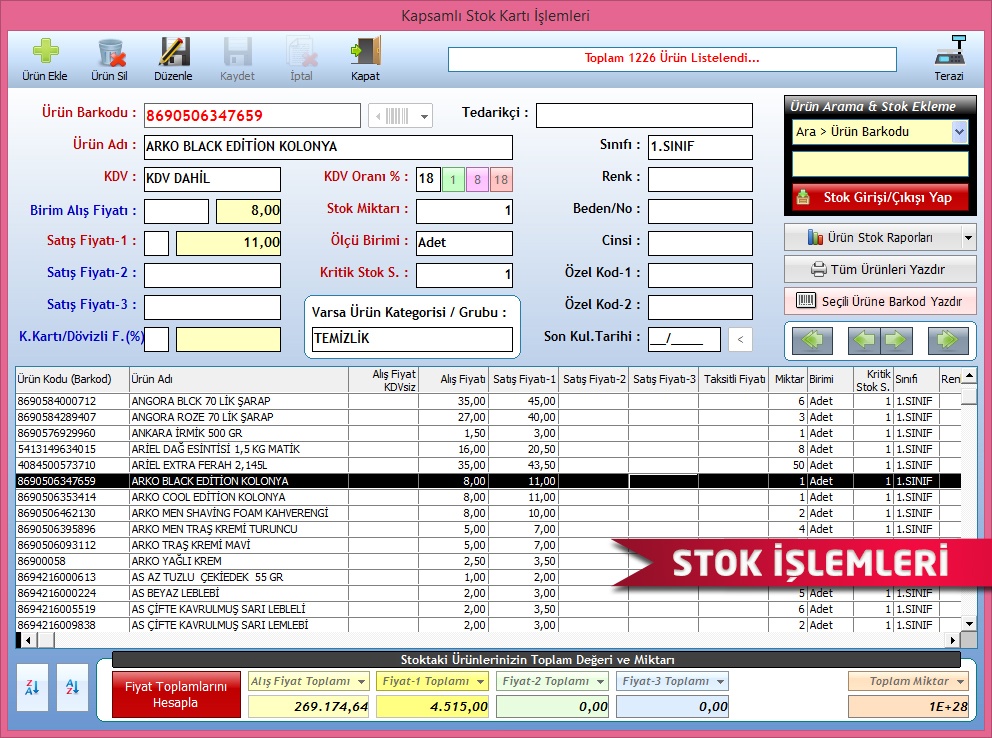Set KDV rate with red 18 swatch
The height and width of the screenshot is (738, 992).
coord(501,180)
